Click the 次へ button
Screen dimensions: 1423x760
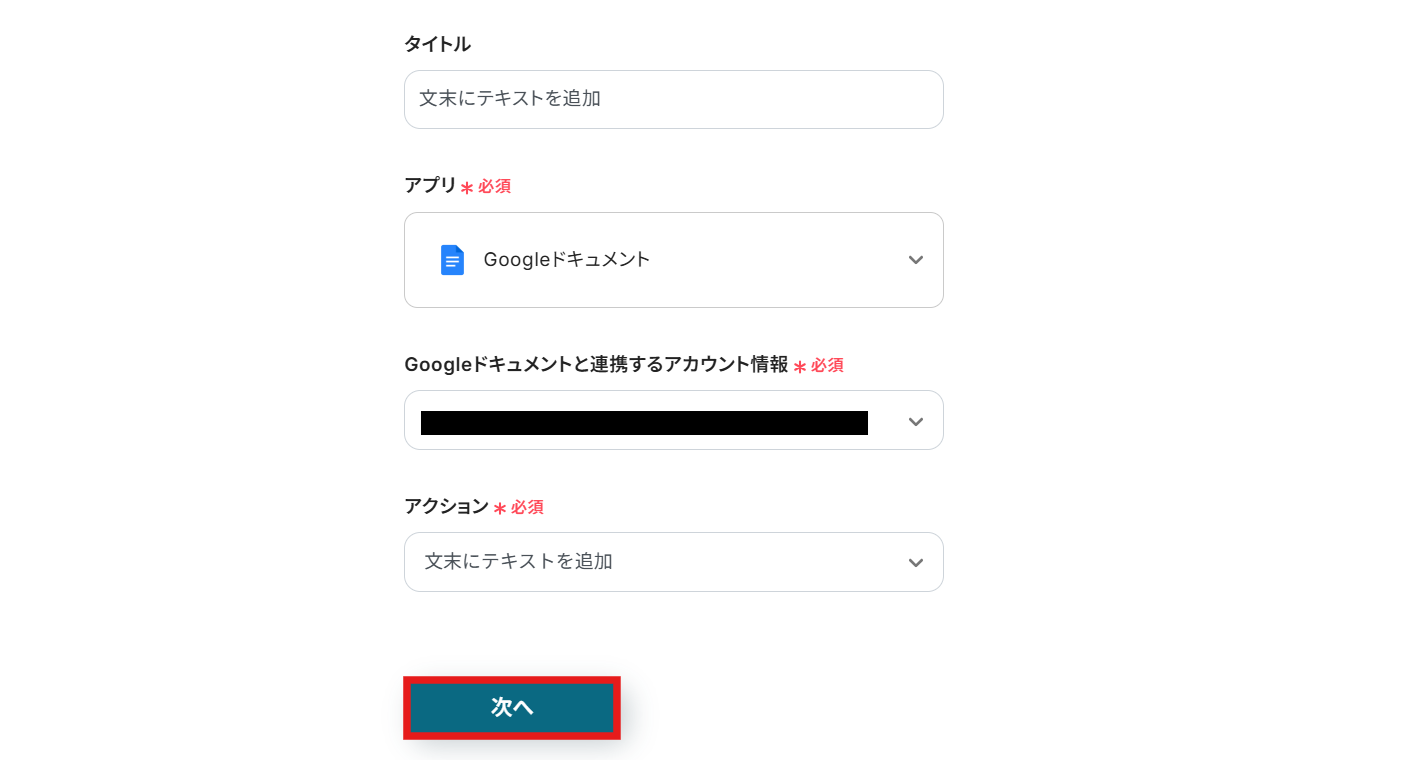click(512, 708)
